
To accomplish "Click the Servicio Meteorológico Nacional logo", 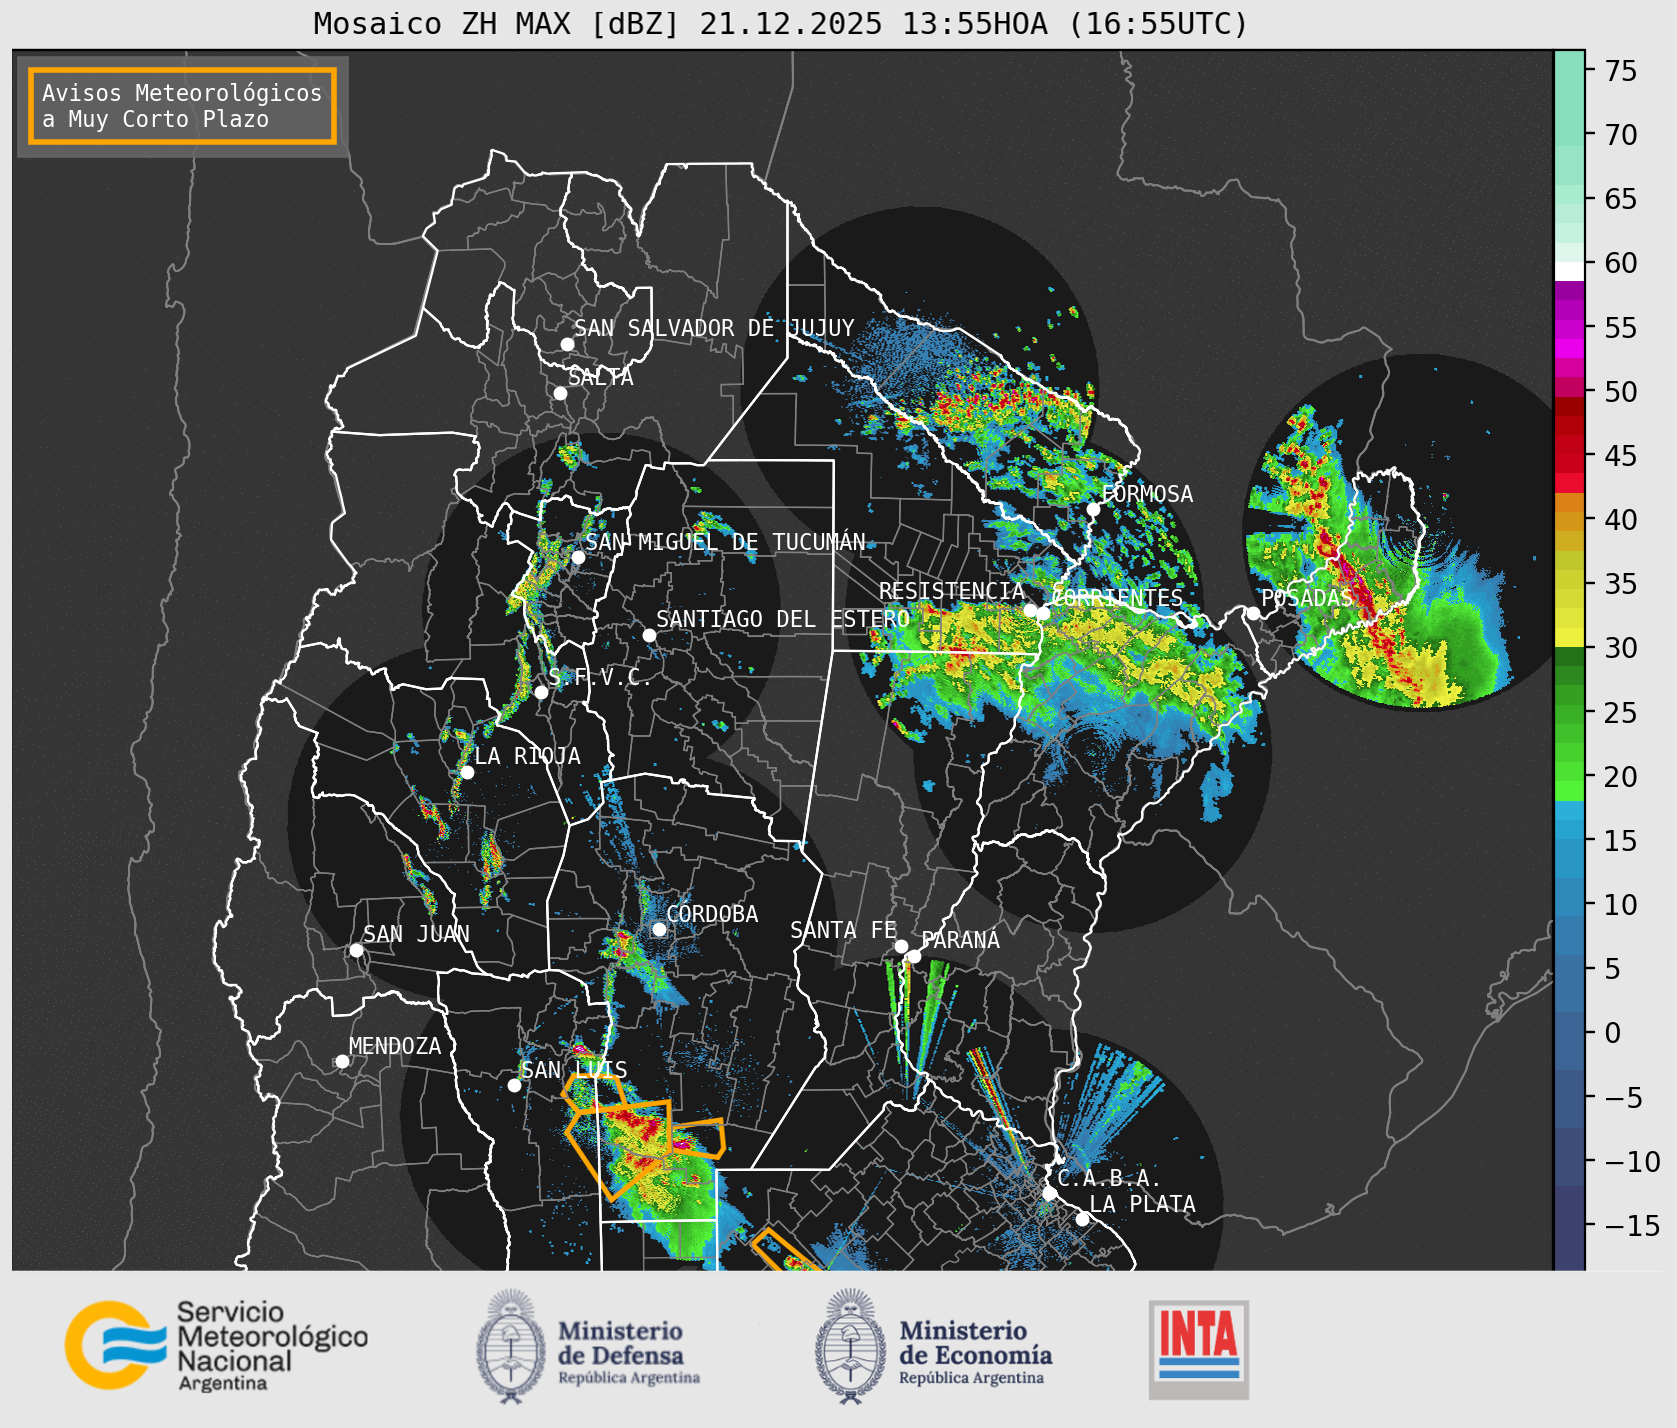I will (x=217, y=1345).
